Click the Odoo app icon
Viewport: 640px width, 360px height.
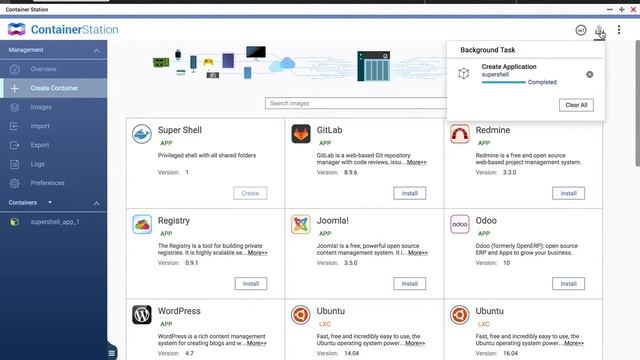pyautogui.click(x=460, y=224)
